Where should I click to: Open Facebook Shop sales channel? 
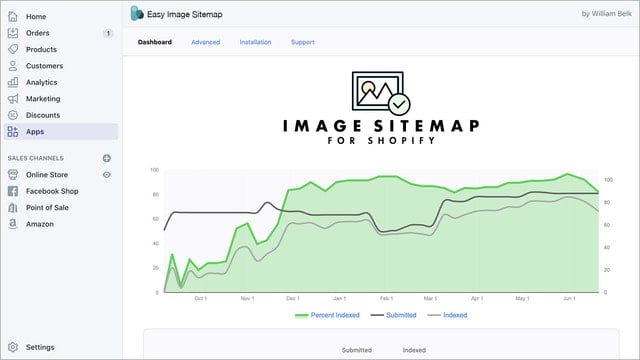click(52, 191)
